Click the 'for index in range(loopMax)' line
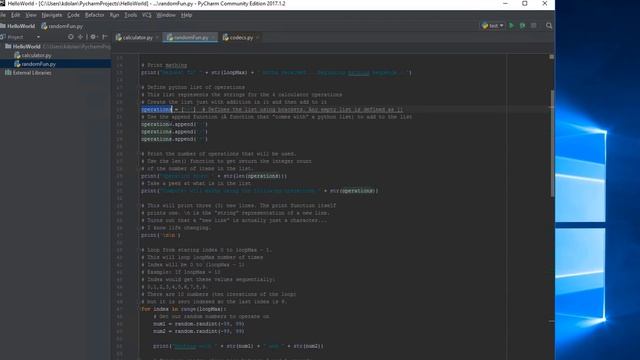Screen dimensions: 640x360 pyautogui.click(x=184, y=309)
